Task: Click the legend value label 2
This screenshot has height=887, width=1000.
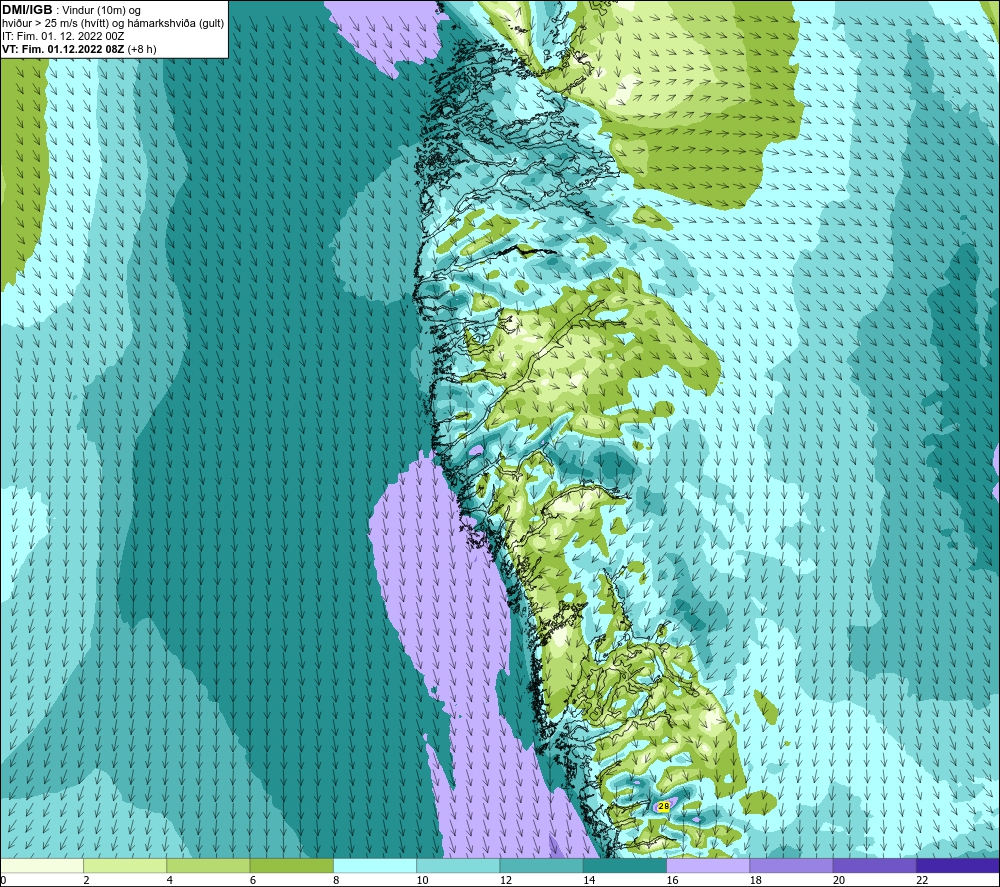Action: pyautogui.click(x=86, y=881)
